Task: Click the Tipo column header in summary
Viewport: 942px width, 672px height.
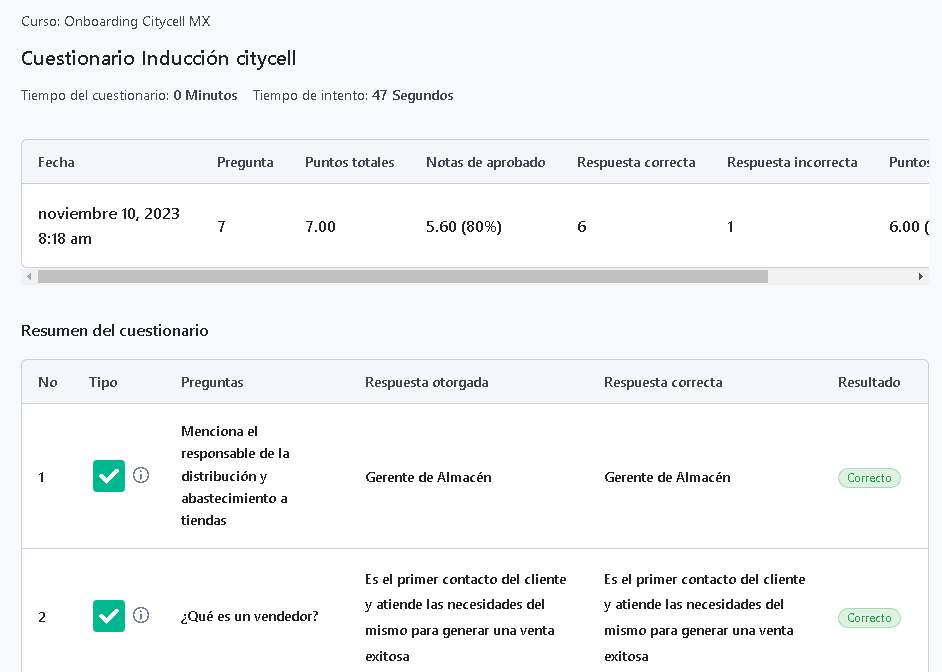Action: click(103, 382)
